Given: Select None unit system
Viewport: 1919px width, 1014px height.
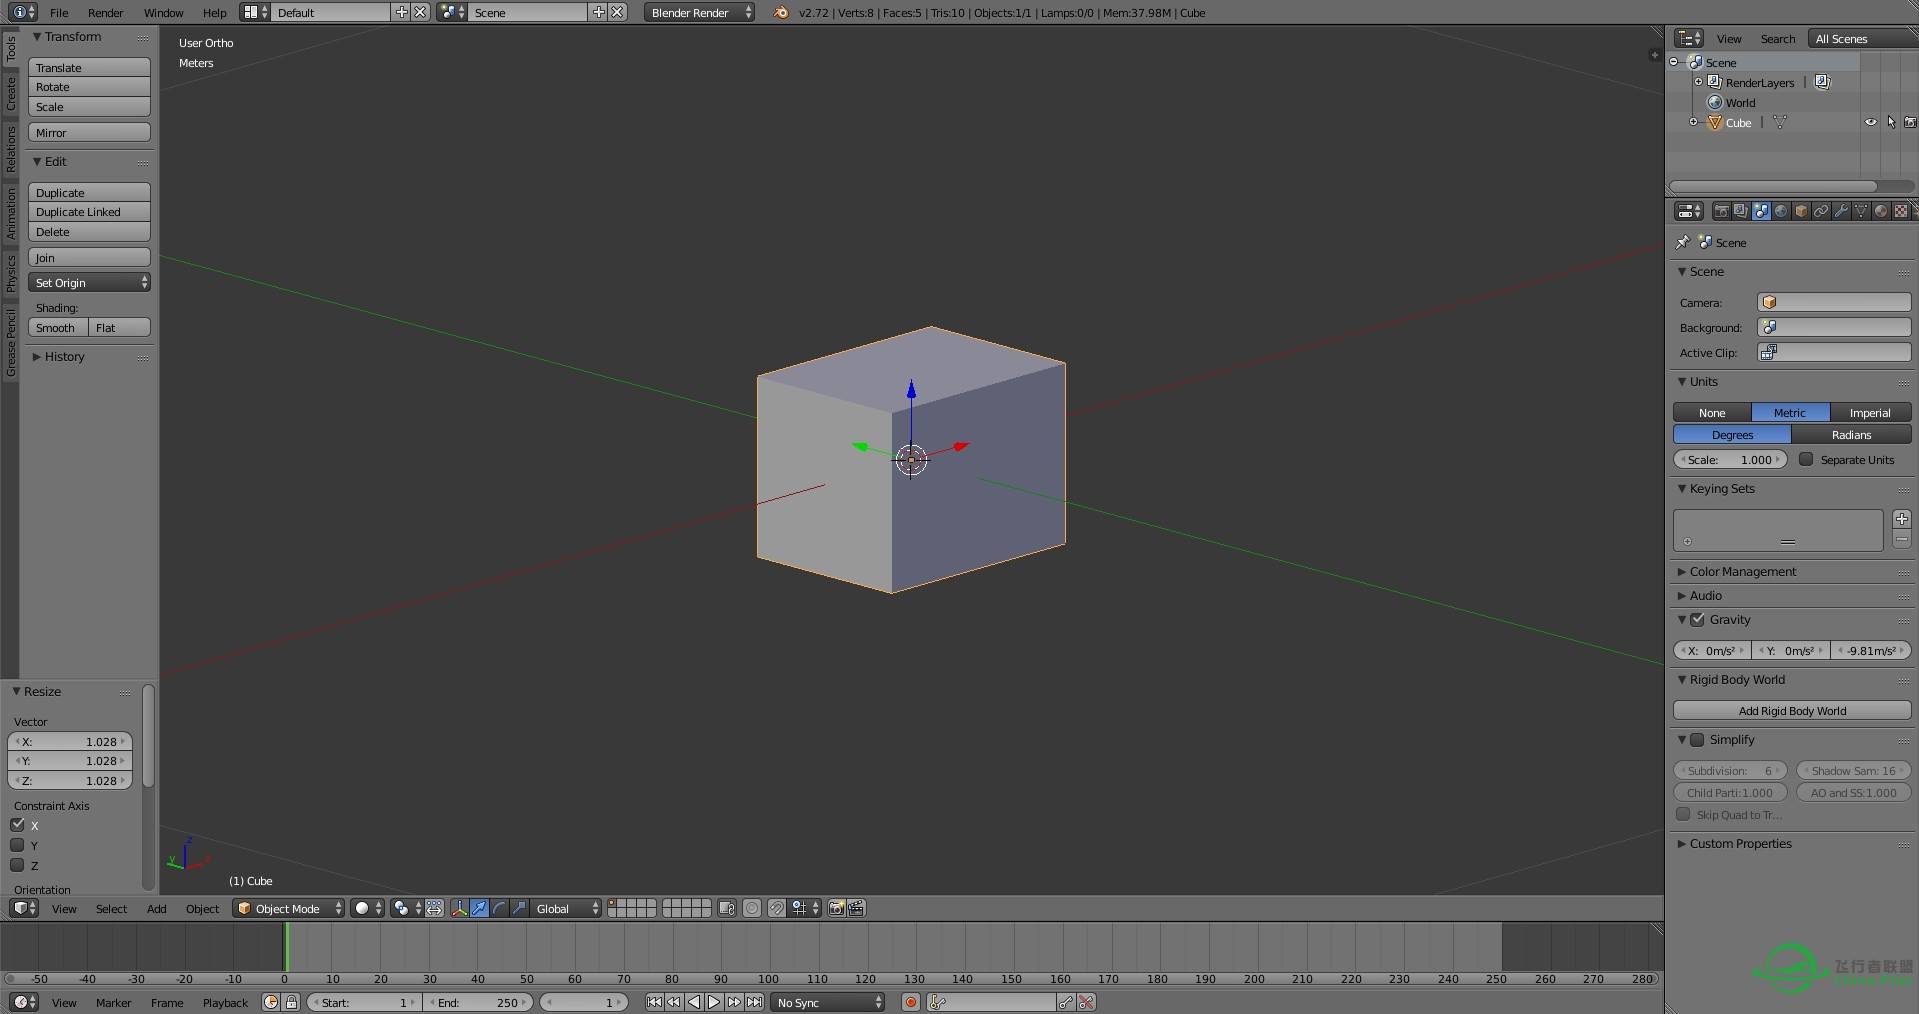Looking at the screenshot, I should coord(1712,412).
